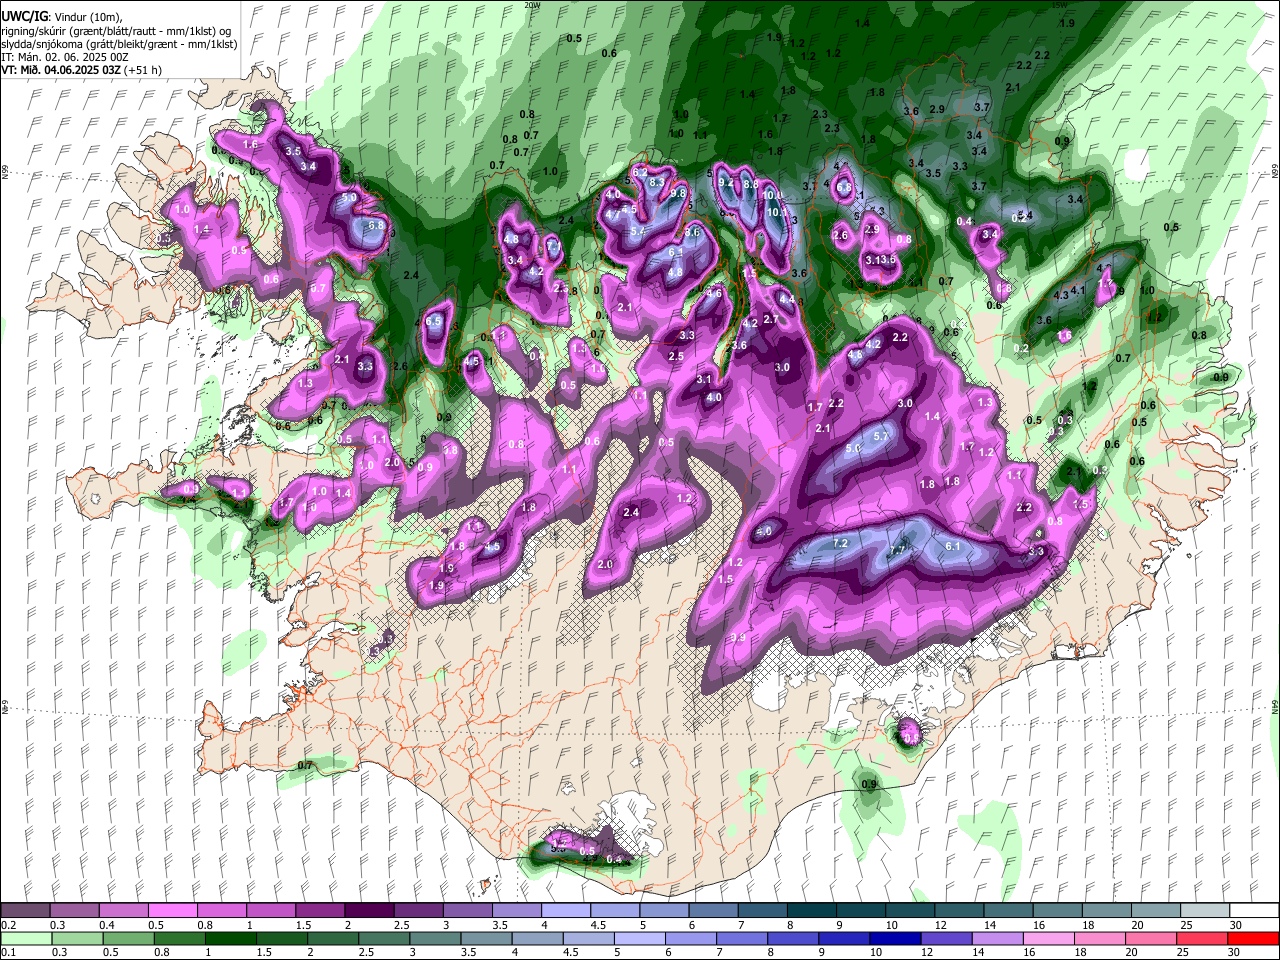This screenshot has width=1280, height=960.
Task: Click the 8.6 snowfall value on the map
Action: 692,232
